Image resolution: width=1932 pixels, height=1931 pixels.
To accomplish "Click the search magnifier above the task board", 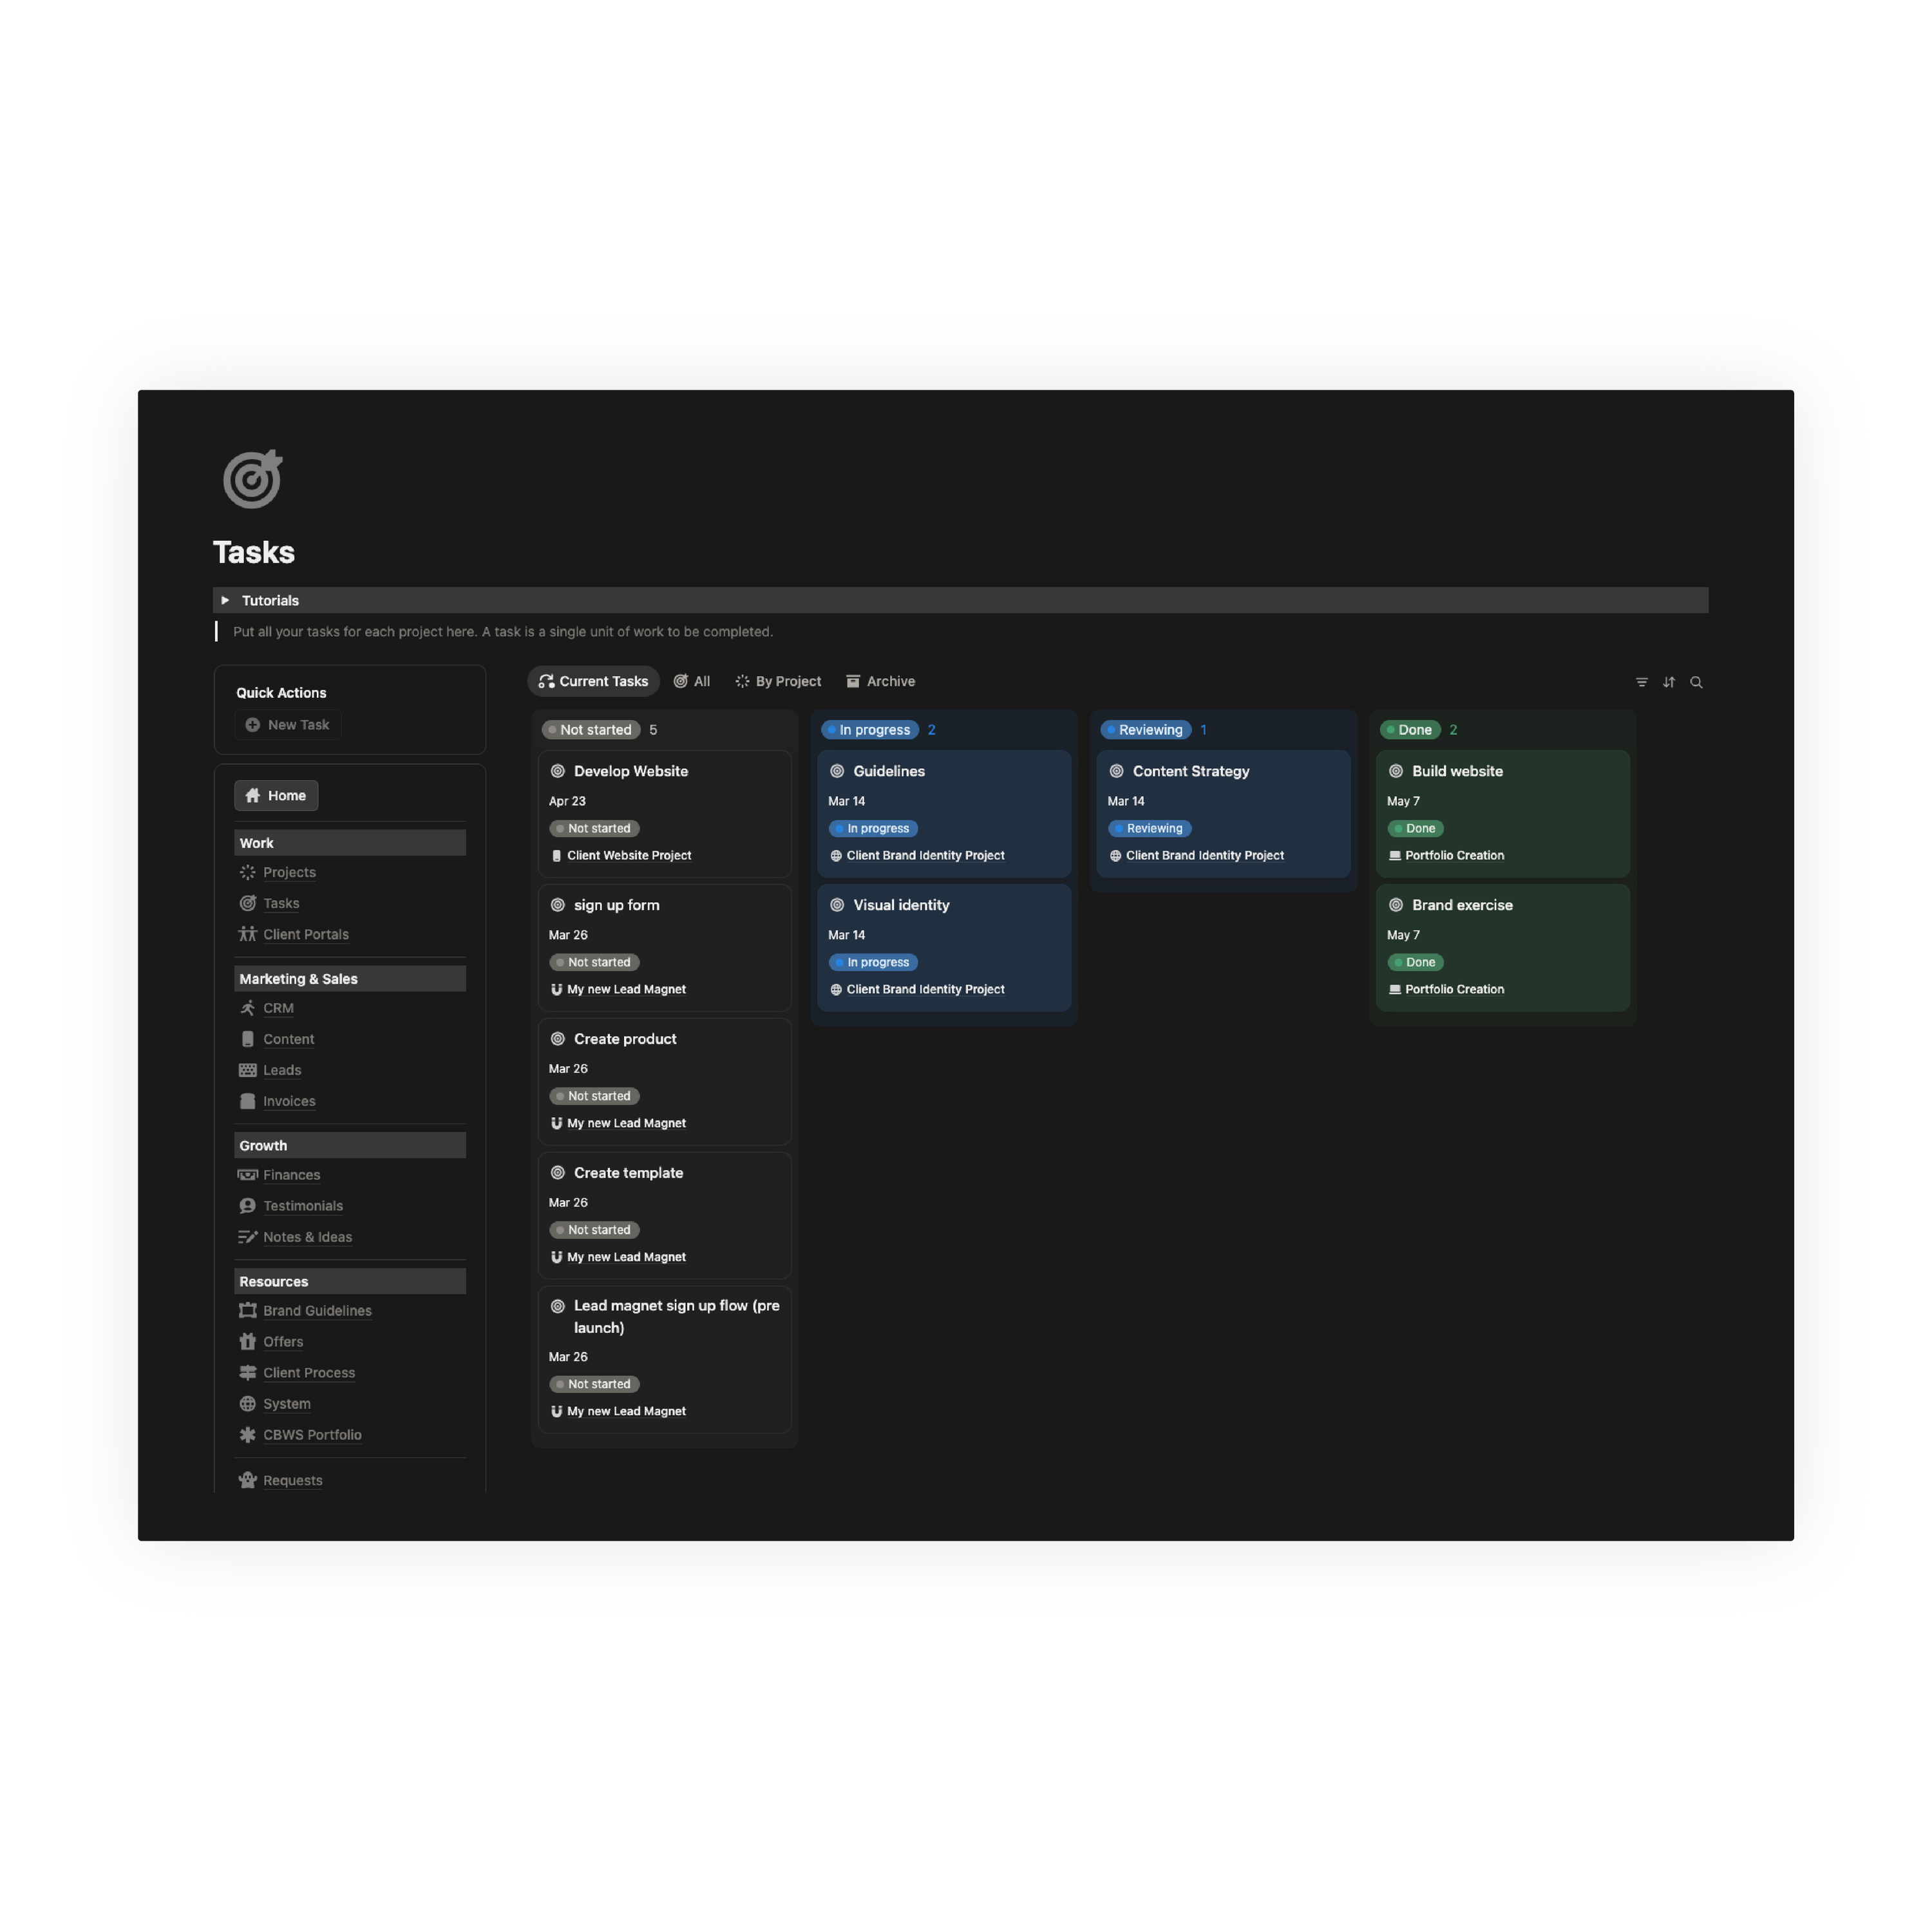I will click(1697, 681).
